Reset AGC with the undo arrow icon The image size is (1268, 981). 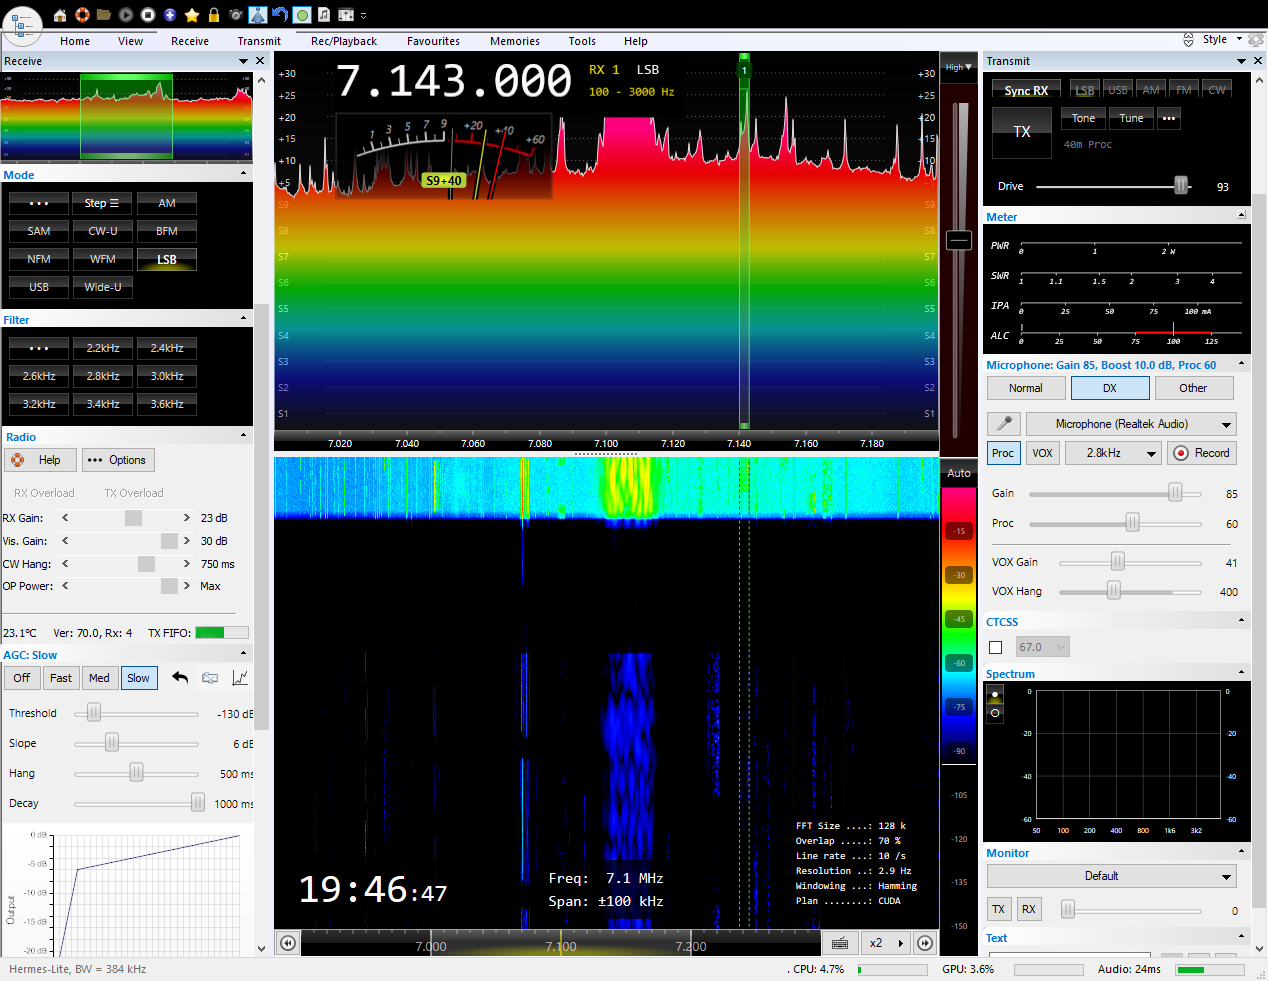[x=180, y=678]
